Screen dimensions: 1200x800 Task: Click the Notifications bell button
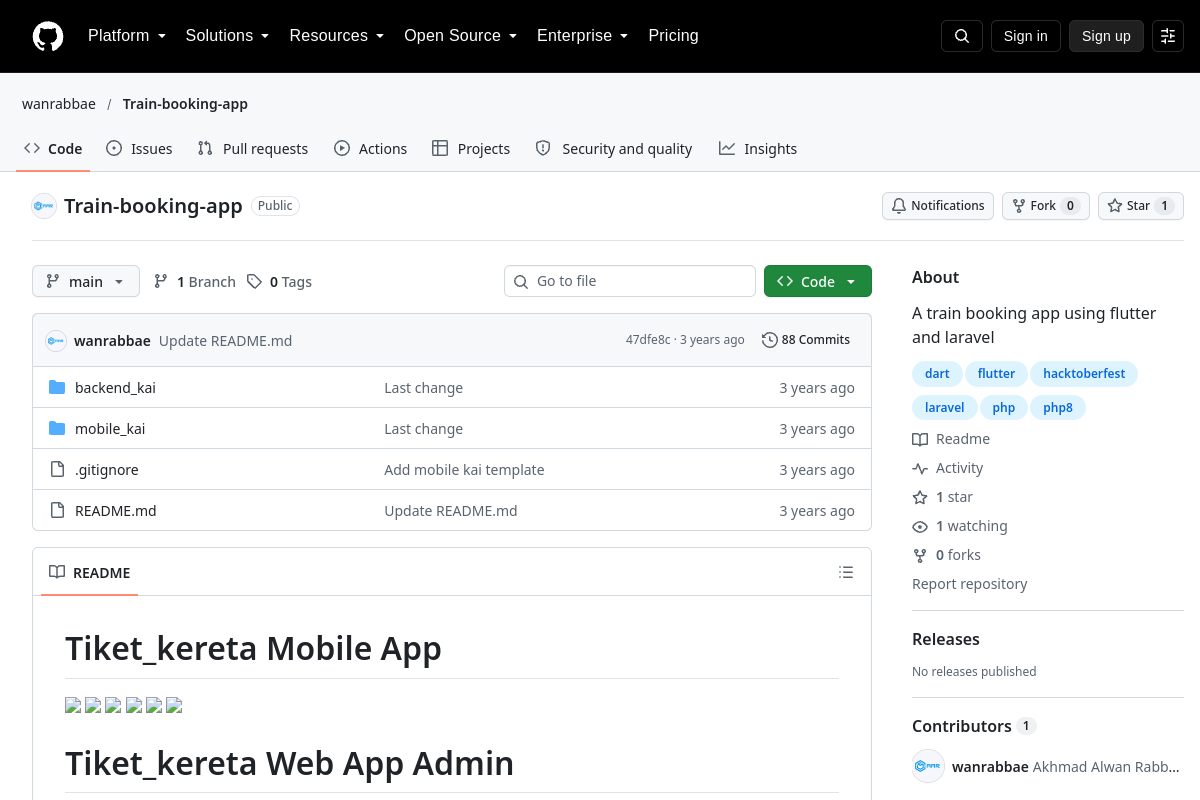(x=938, y=206)
